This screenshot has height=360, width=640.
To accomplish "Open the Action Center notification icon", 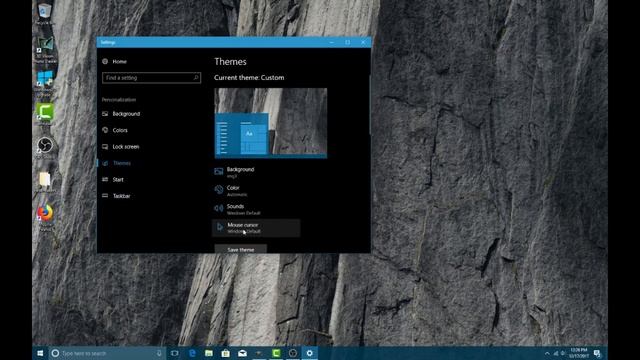I will coord(597,353).
